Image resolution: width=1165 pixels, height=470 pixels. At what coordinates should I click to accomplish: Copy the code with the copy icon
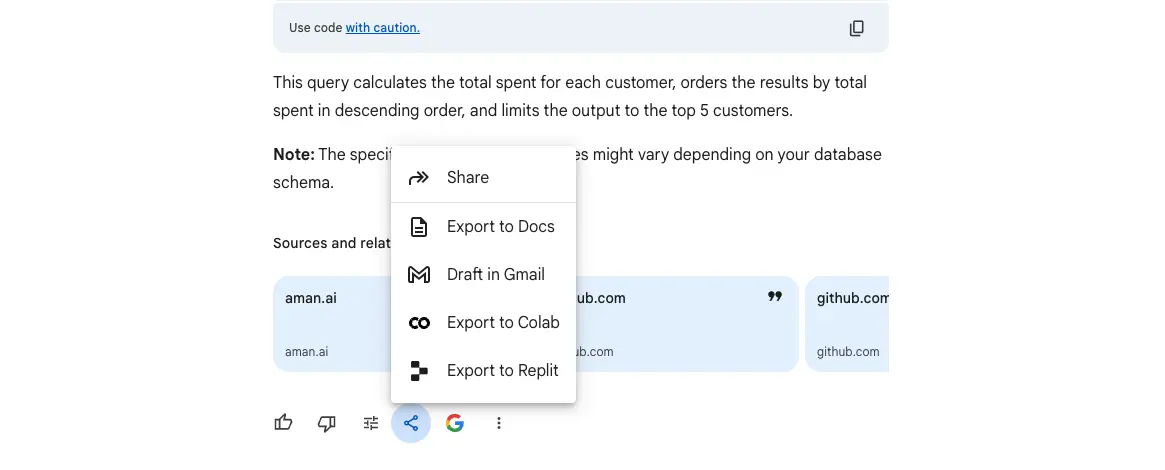point(856,28)
